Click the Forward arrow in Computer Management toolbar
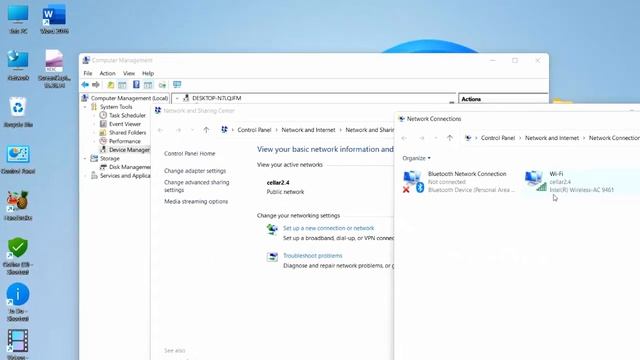Image resolution: width=640 pixels, height=360 pixels. 96,85
